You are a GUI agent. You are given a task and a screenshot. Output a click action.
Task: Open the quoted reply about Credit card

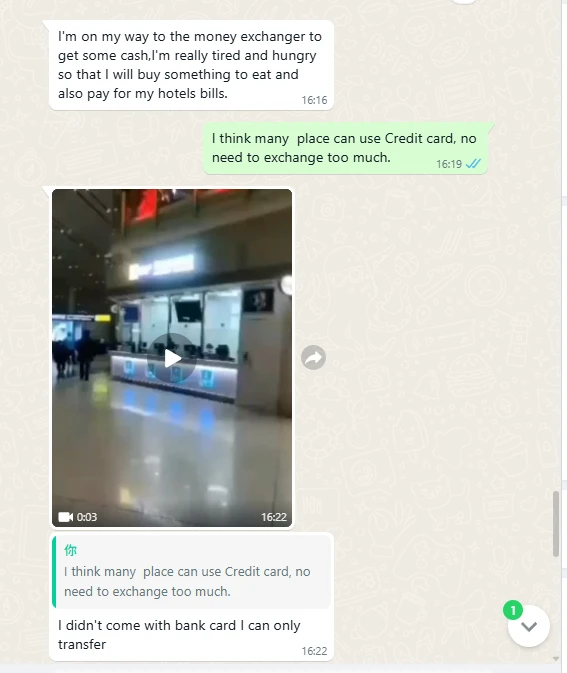pyautogui.click(x=192, y=572)
